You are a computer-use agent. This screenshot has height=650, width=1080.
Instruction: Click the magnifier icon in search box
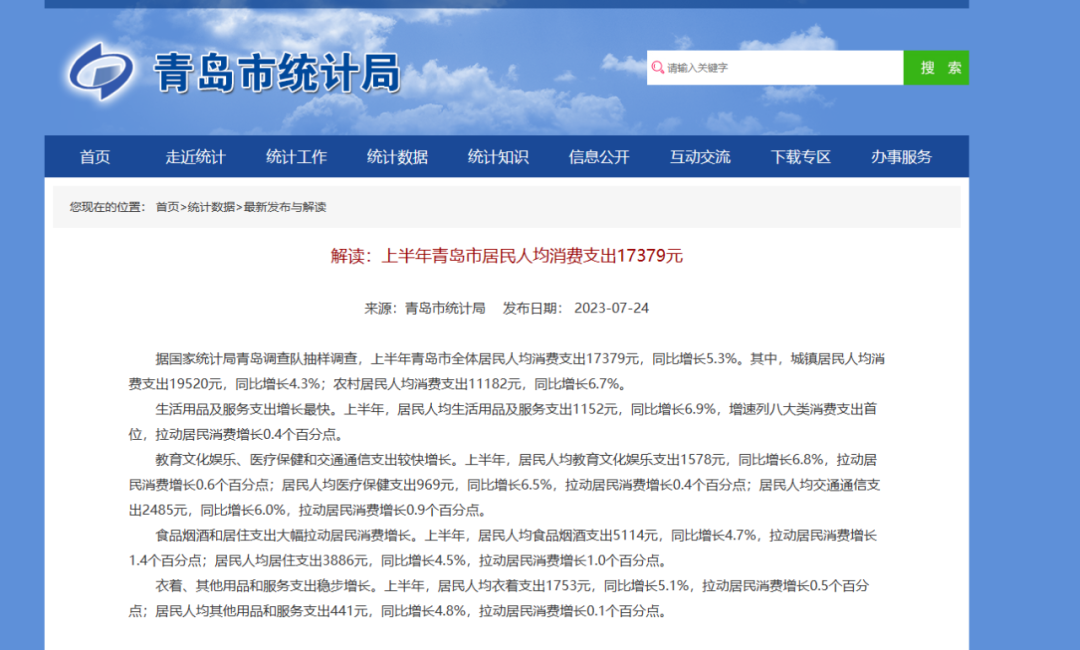point(658,67)
